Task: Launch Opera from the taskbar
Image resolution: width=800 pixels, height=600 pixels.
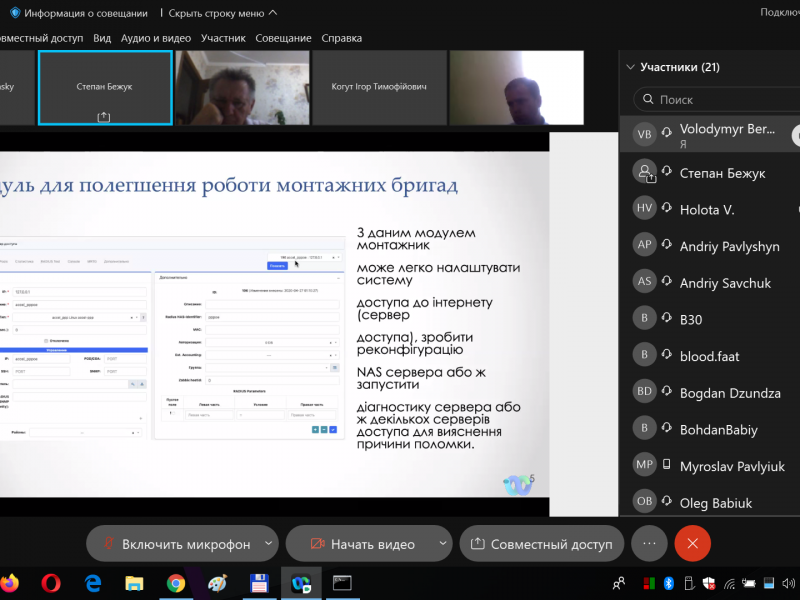Action: [51, 583]
